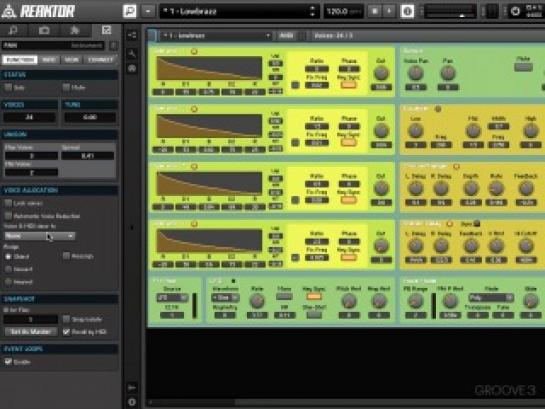Open the LFO Waveform Sine dropdown
545x409 pixels.
tap(225, 298)
